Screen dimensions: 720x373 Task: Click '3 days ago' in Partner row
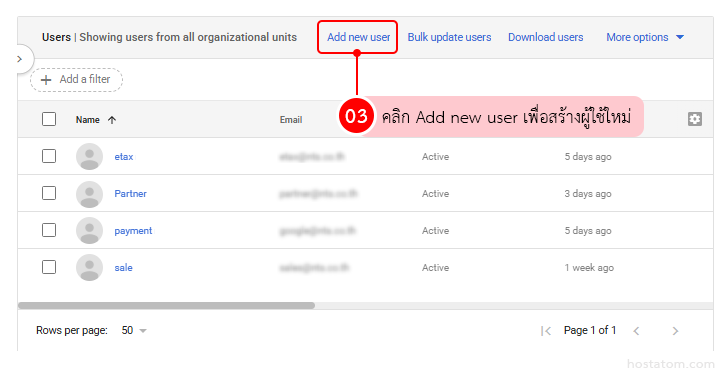[588, 194]
